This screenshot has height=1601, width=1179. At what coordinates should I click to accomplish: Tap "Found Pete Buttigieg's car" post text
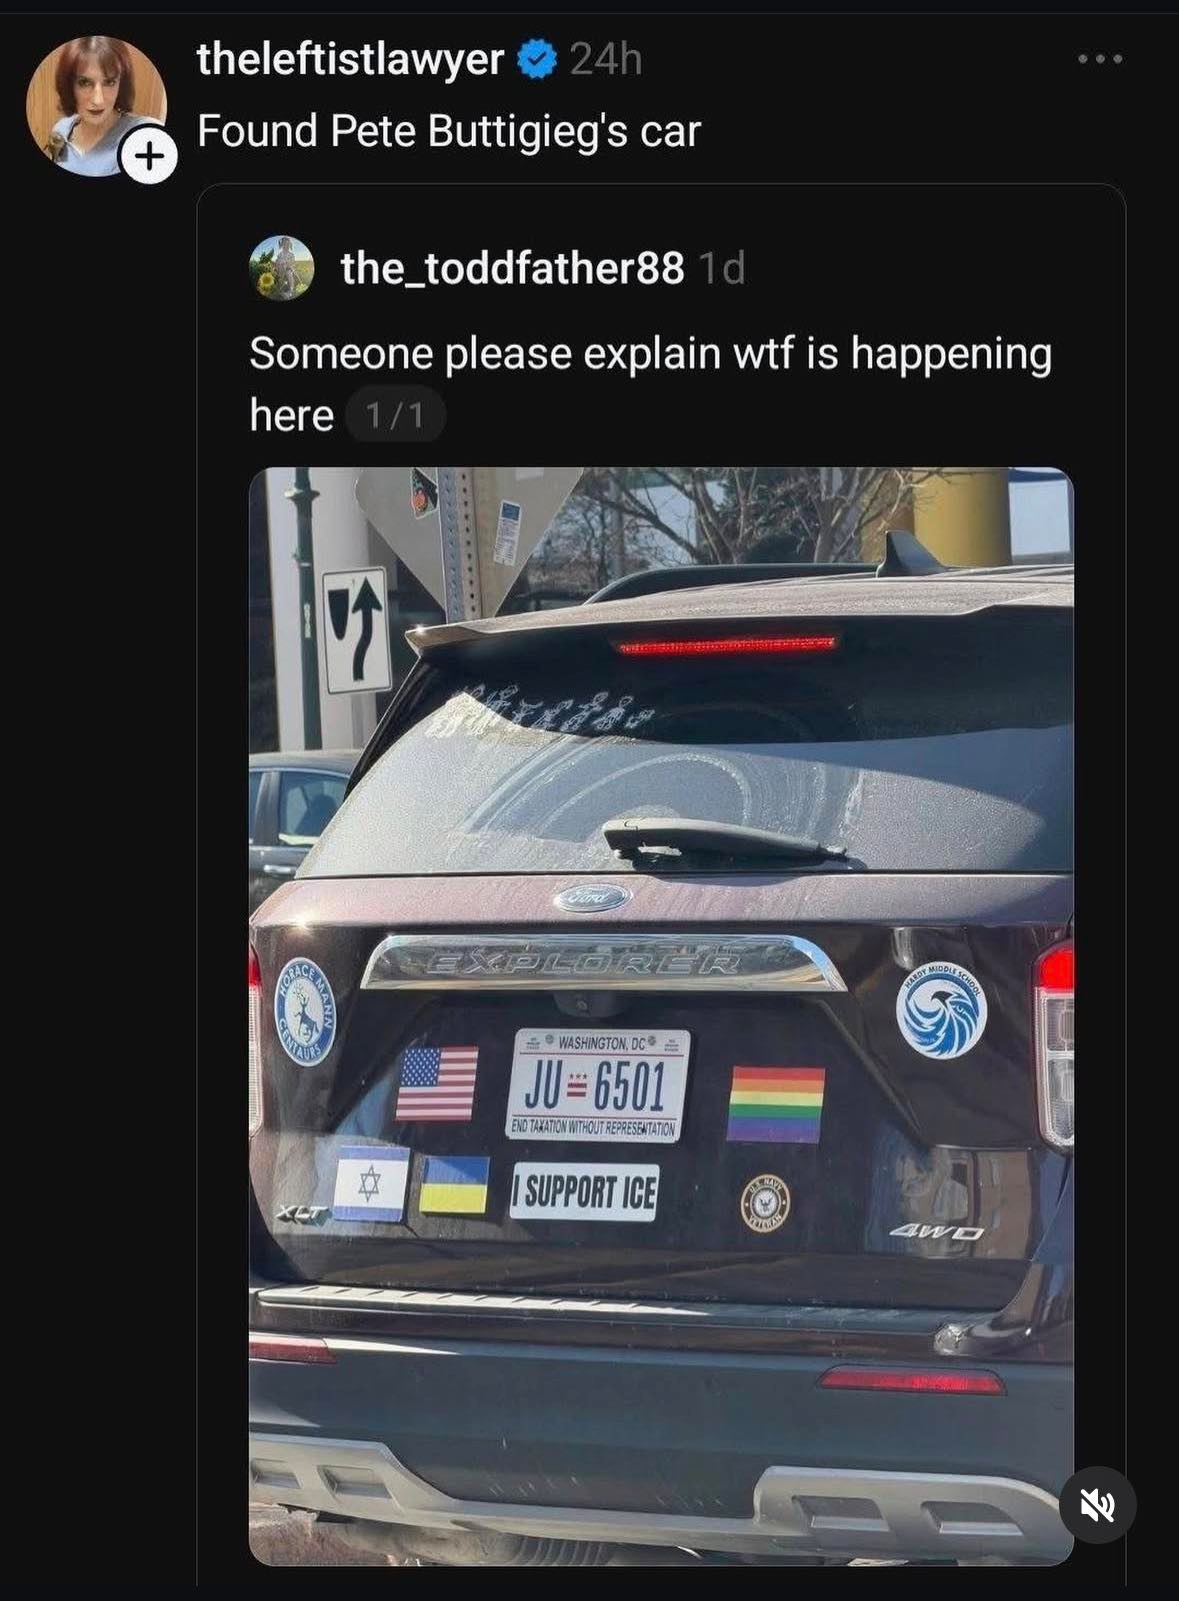point(449,132)
